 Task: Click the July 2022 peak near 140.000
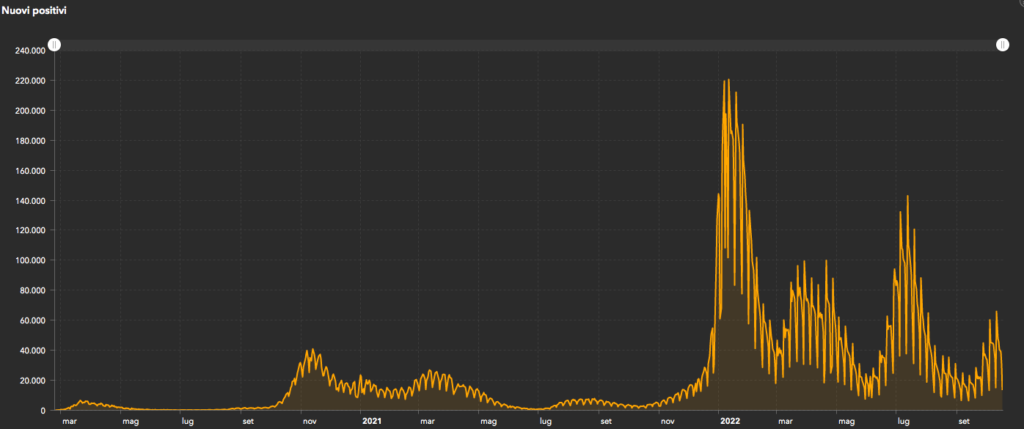pos(907,197)
